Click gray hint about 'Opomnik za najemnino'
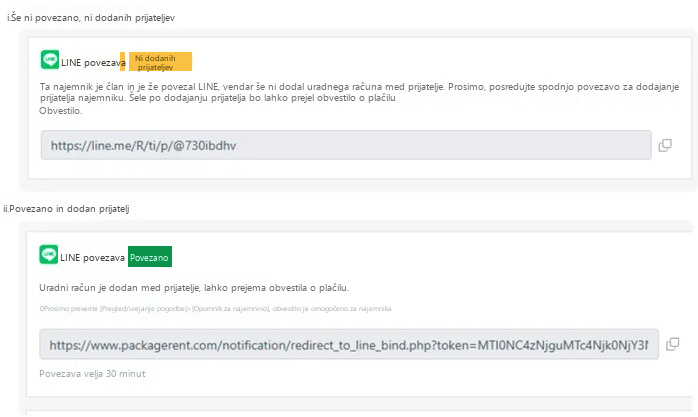The width and height of the screenshot is (698, 417). click(215, 308)
